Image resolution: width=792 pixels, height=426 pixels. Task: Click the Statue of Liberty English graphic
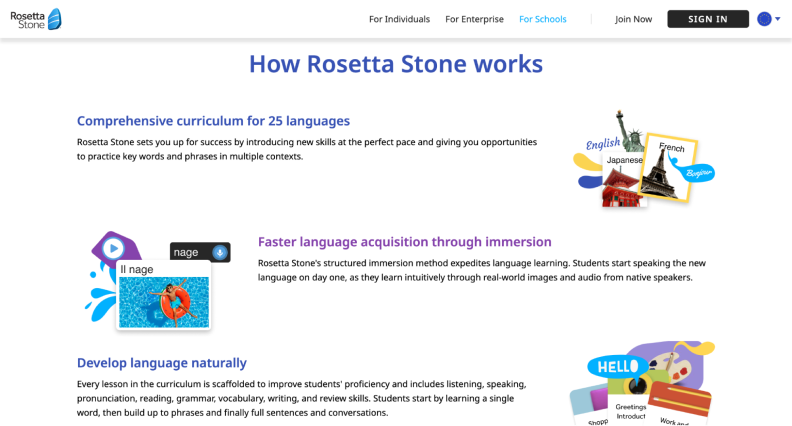(x=629, y=131)
